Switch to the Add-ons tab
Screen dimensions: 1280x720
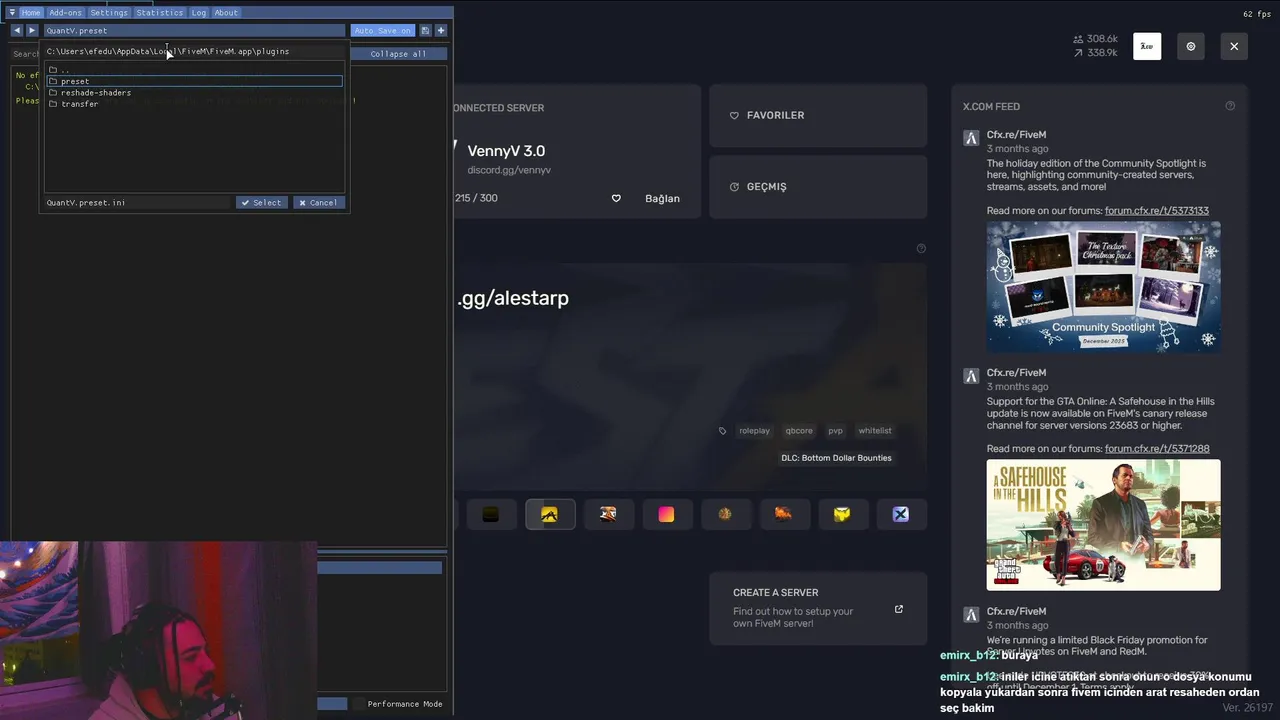(x=65, y=13)
